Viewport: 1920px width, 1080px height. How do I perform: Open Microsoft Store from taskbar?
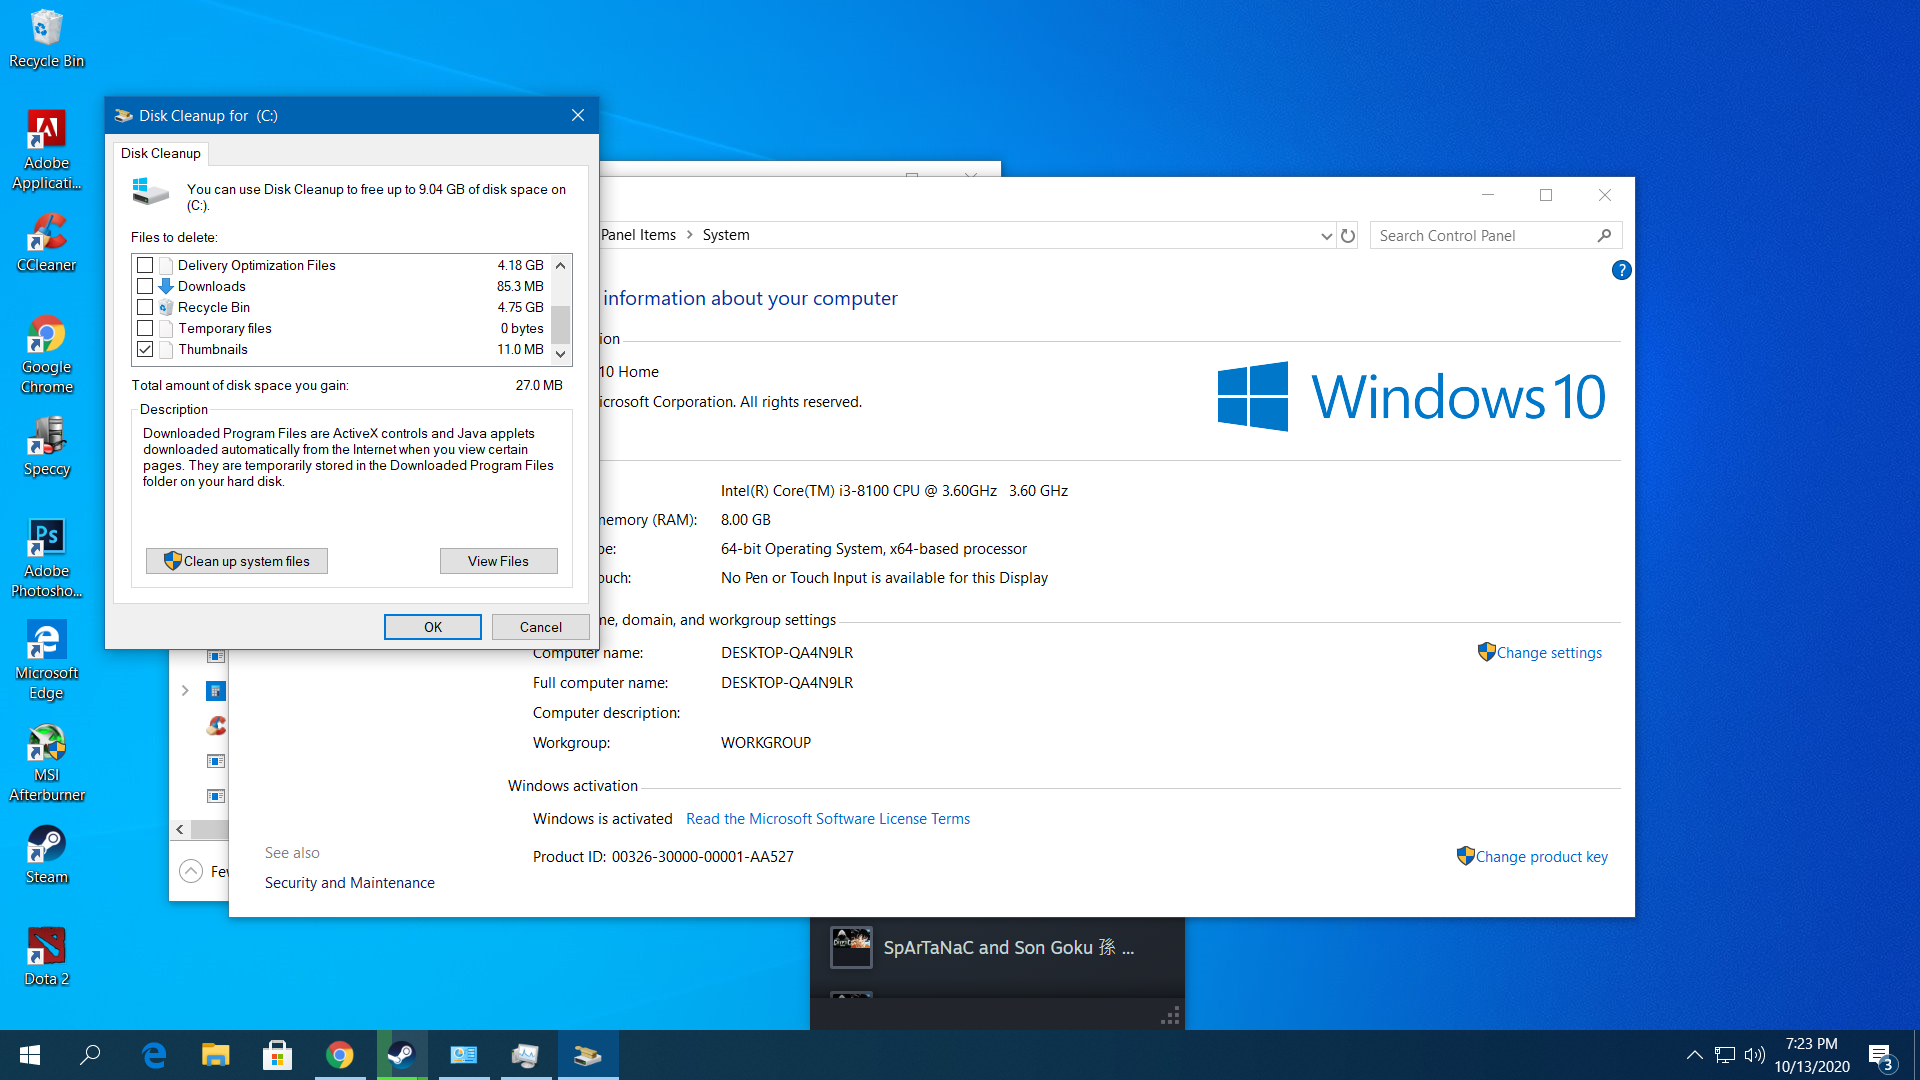click(x=277, y=1055)
